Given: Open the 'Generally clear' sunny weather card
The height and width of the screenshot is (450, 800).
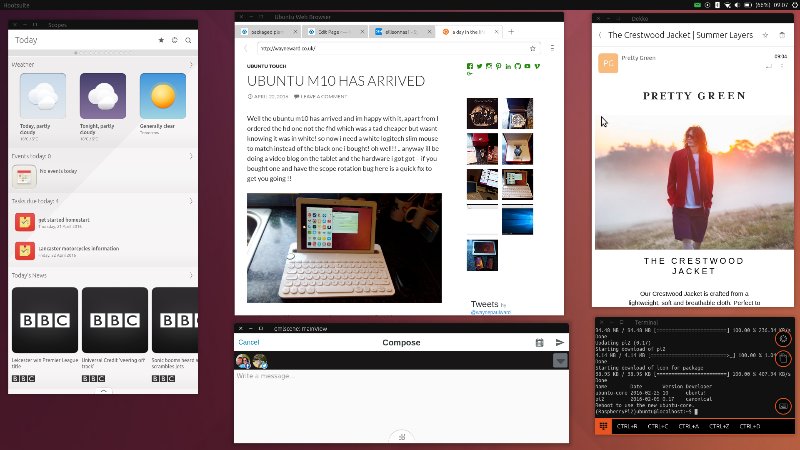Looking at the screenshot, I should coord(163,96).
